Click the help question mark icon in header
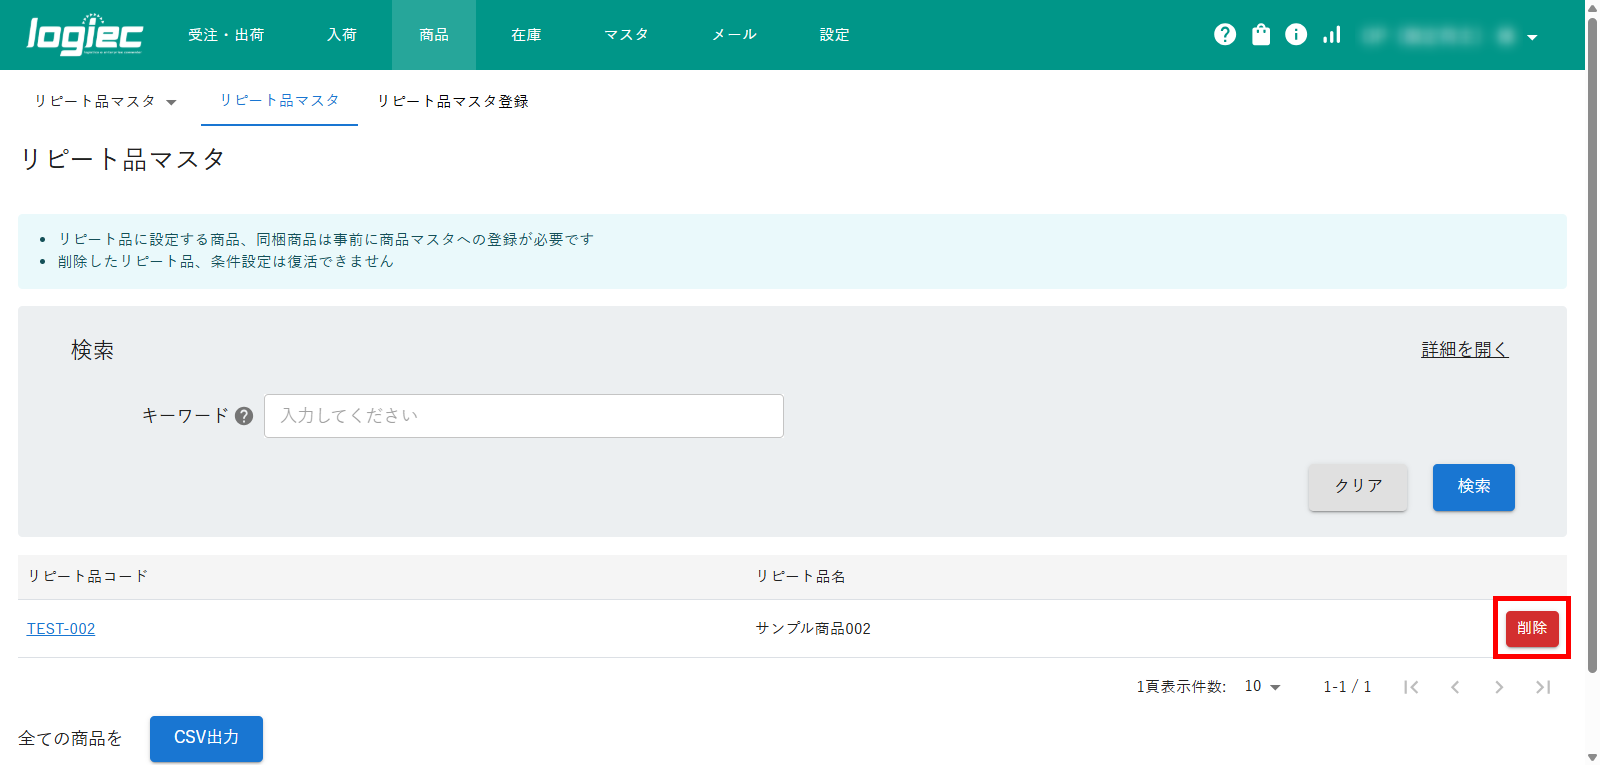This screenshot has width=1600, height=765. click(1225, 35)
